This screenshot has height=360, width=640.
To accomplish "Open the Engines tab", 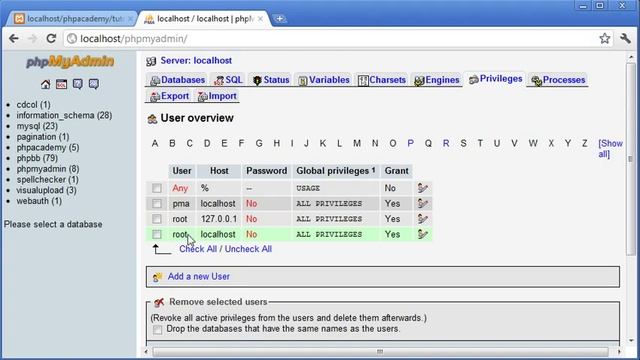I will tap(437, 80).
